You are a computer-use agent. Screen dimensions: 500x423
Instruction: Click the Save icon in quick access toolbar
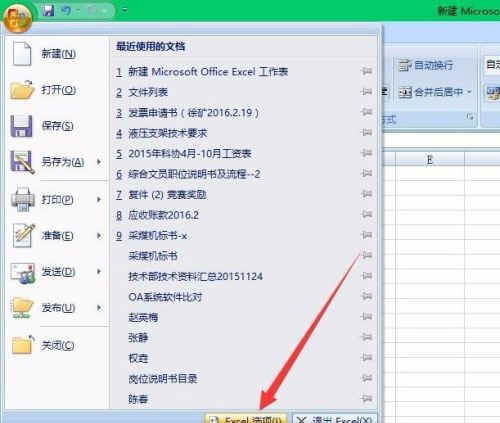pos(48,10)
